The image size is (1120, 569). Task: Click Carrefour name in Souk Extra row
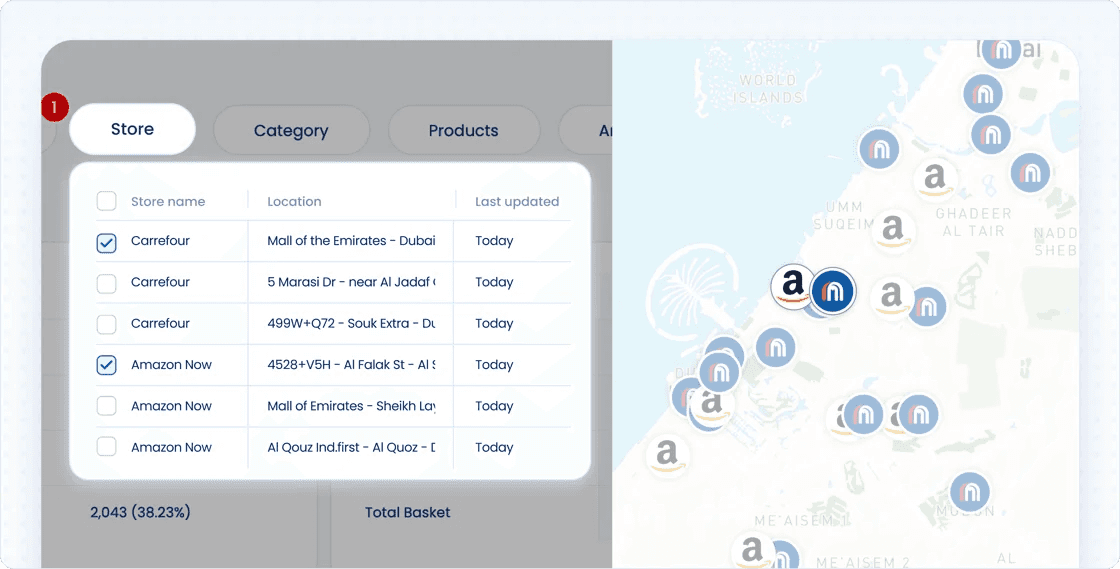[x=160, y=323]
